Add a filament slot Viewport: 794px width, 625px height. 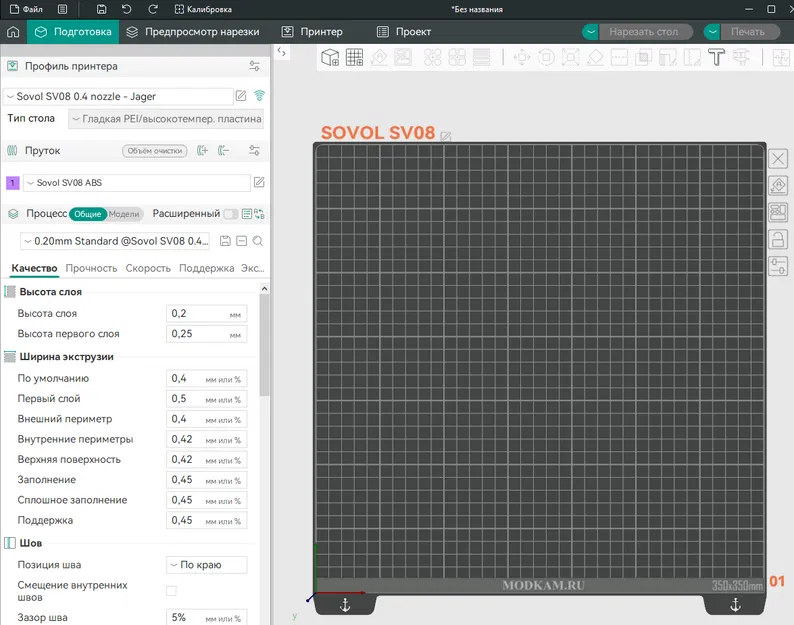[203, 150]
